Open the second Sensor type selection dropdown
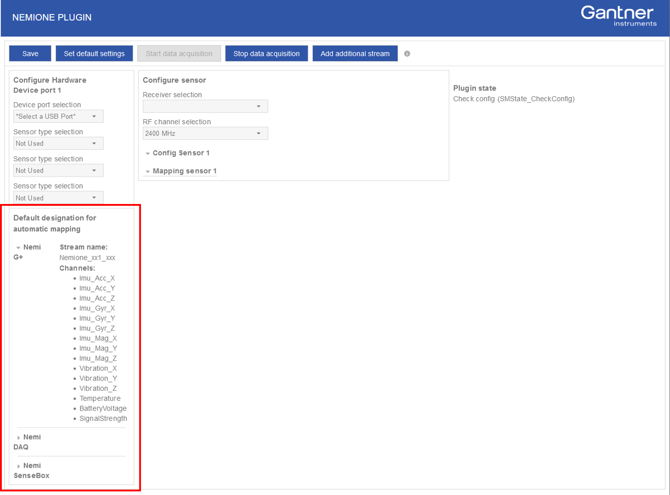 [x=58, y=170]
